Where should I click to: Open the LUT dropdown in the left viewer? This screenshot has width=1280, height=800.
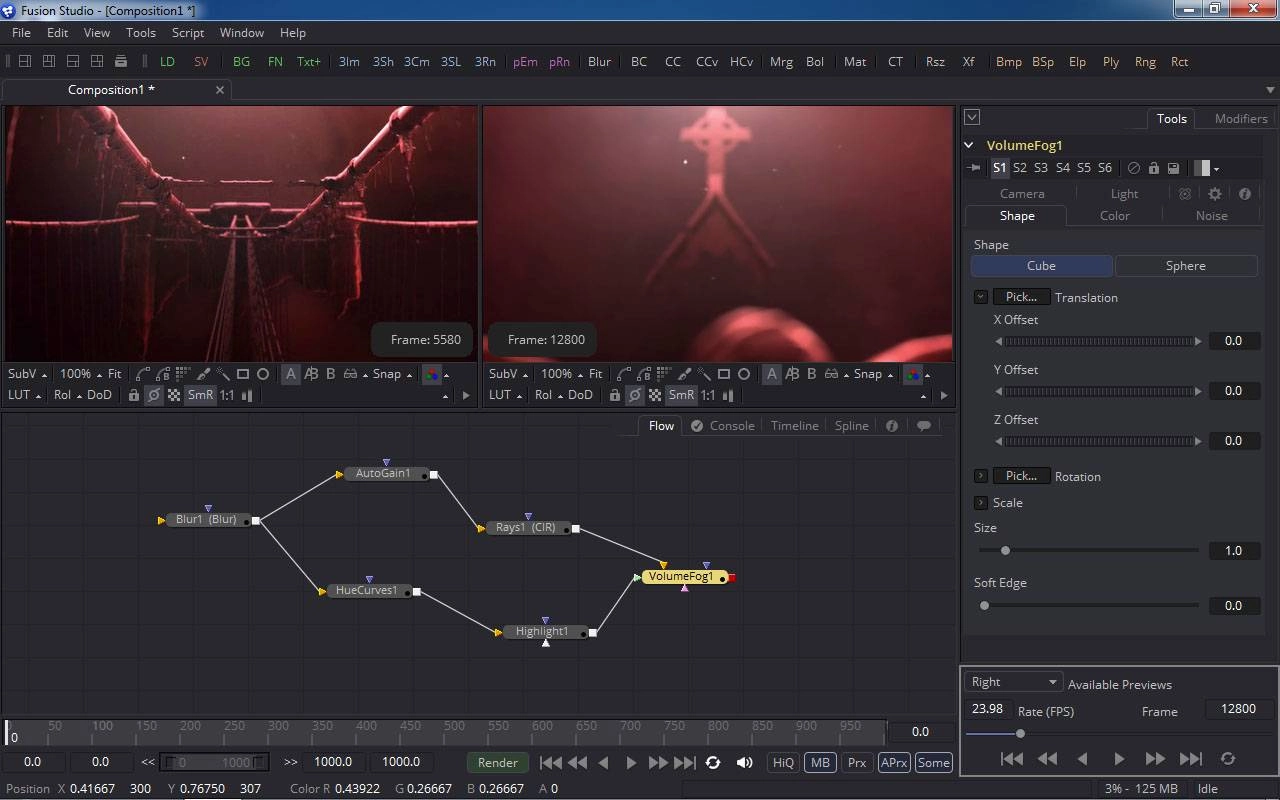coord(25,395)
